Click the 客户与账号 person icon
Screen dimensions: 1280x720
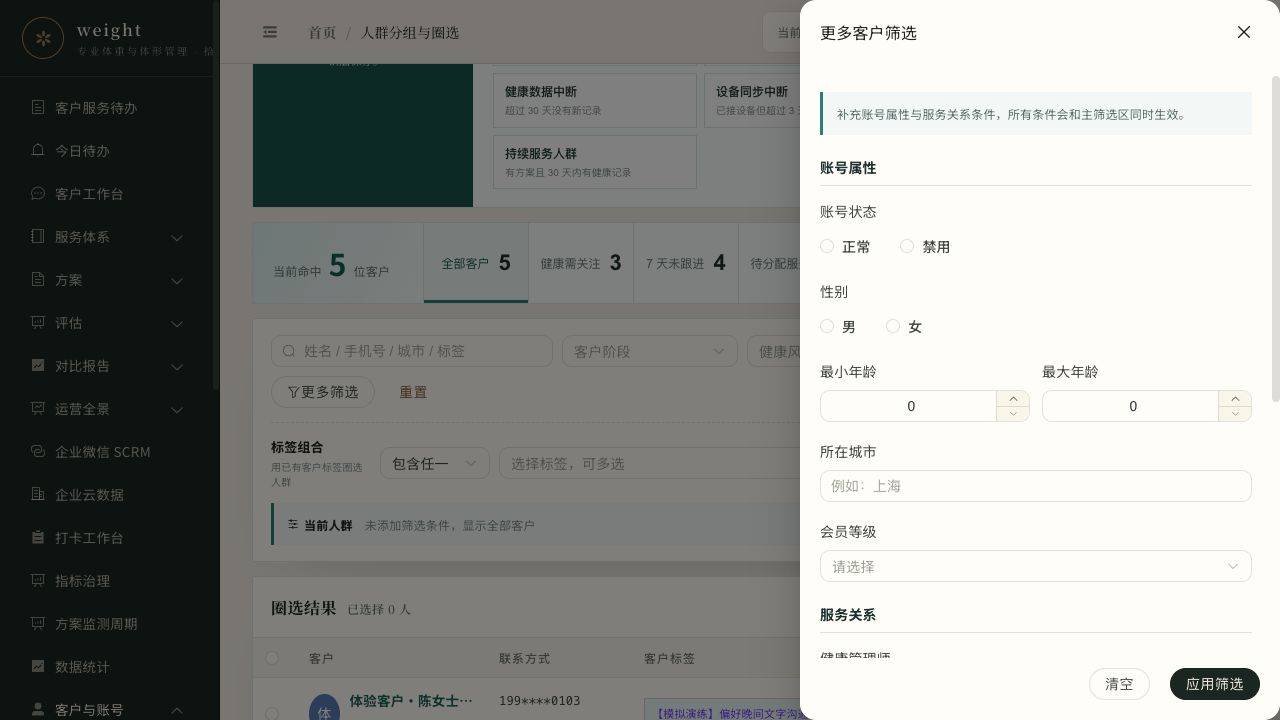pos(38,709)
